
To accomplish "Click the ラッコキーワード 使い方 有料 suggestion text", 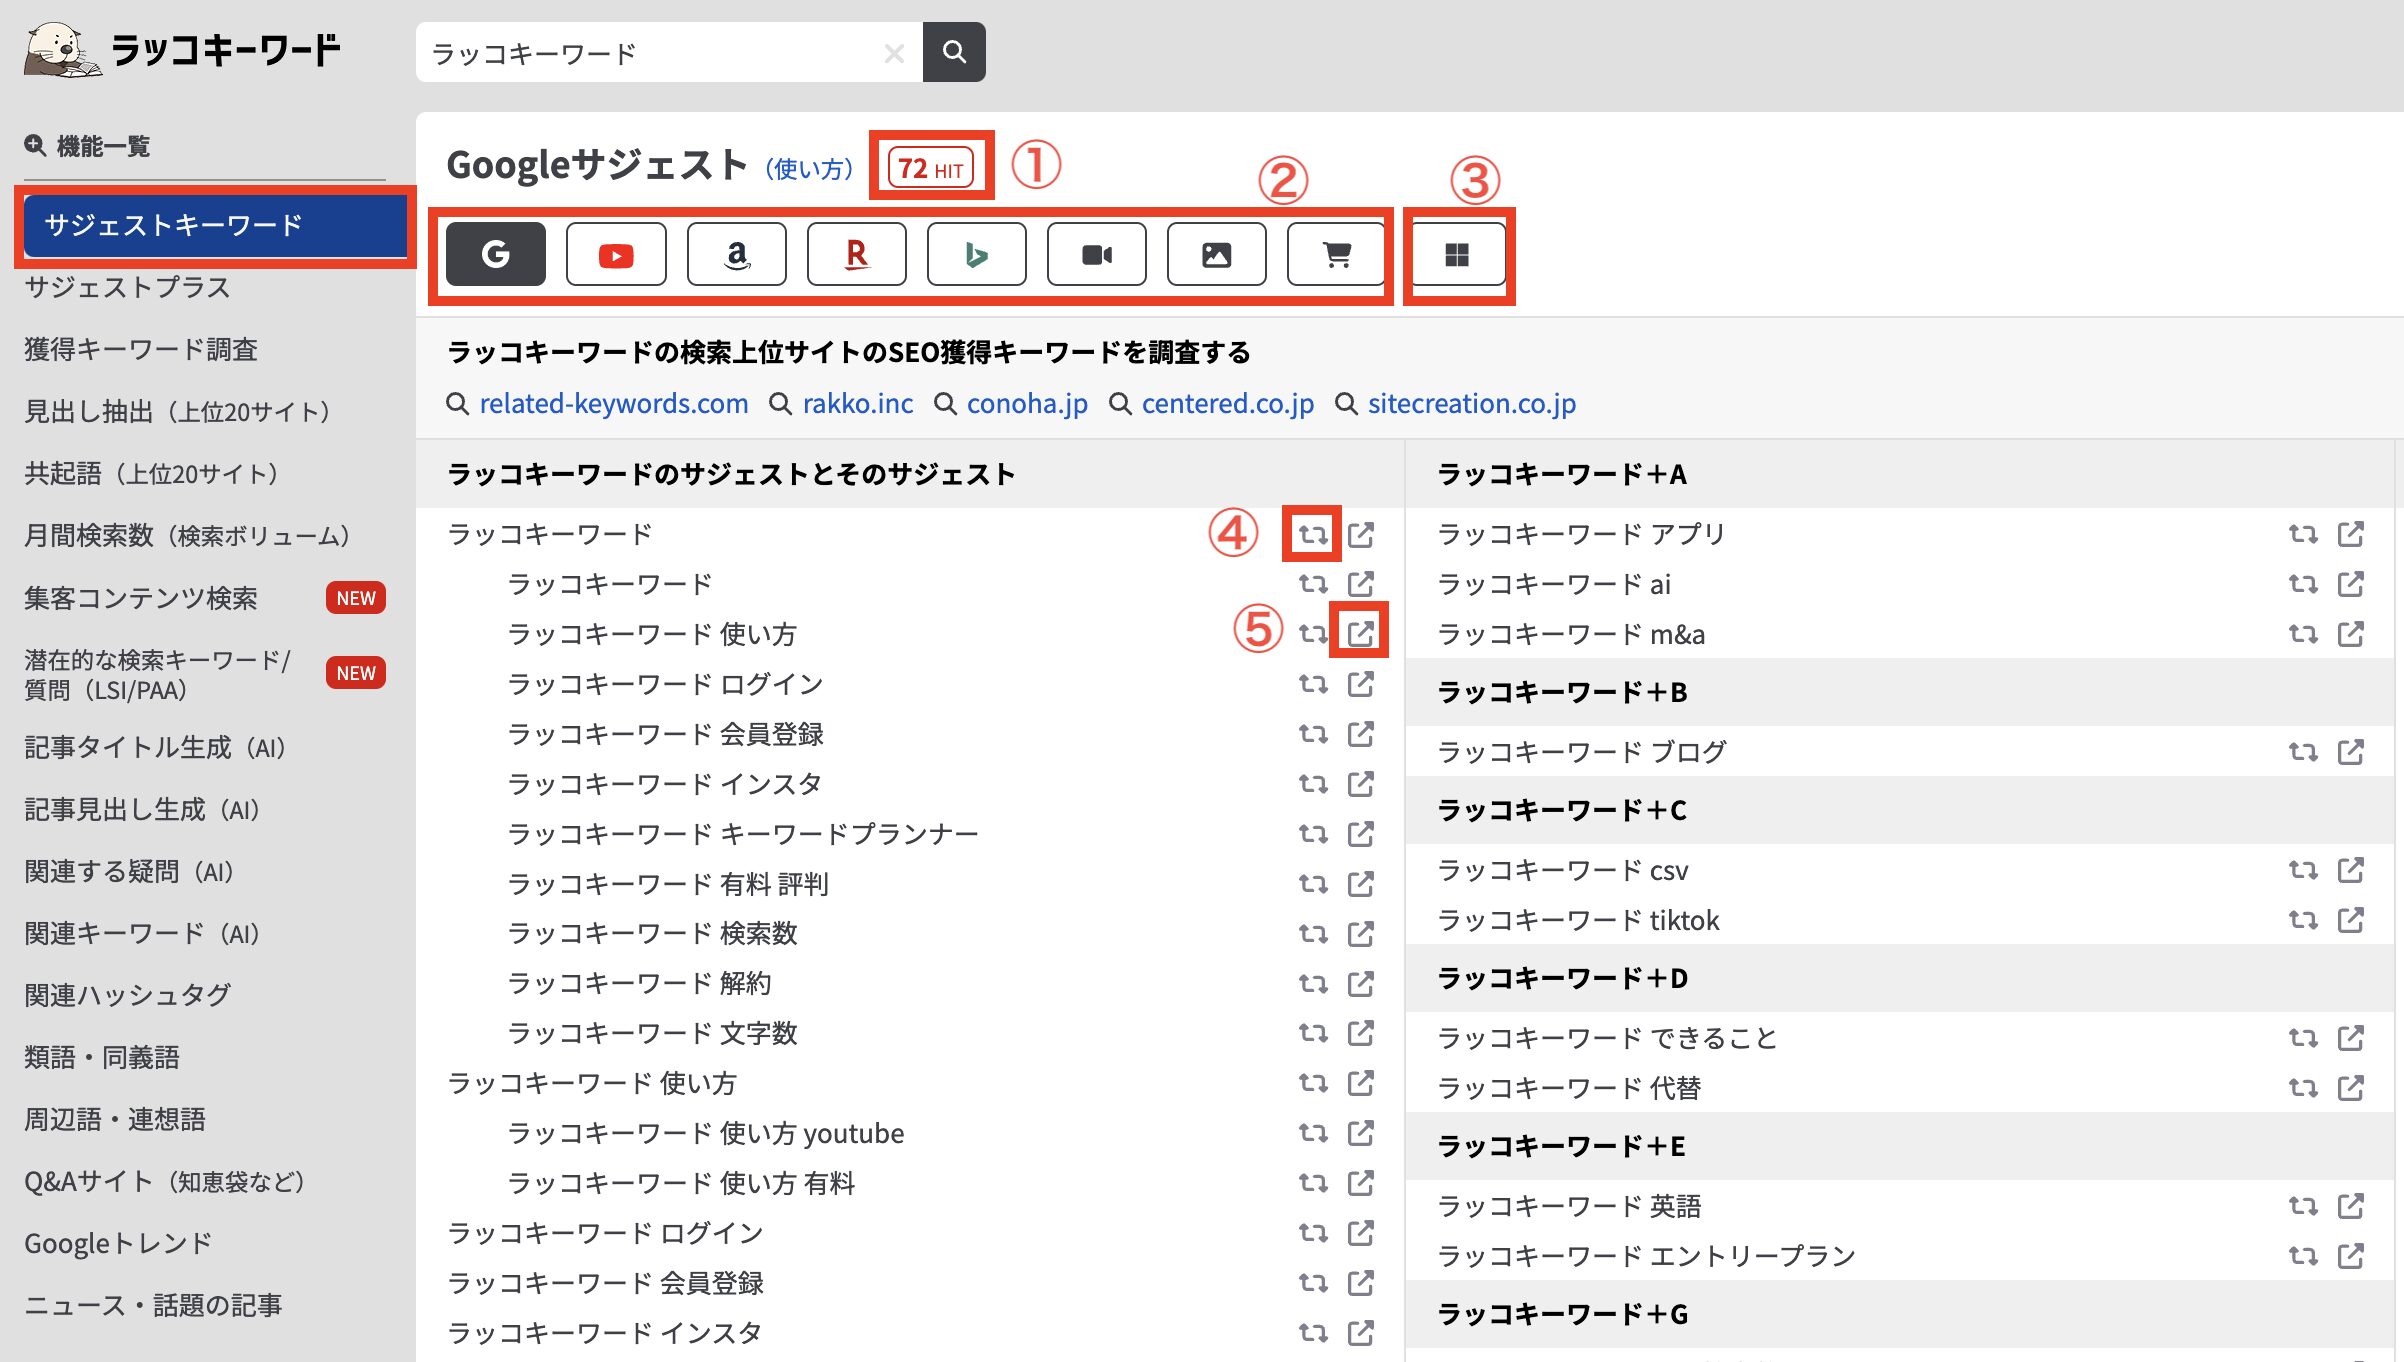I will [681, 1183].
